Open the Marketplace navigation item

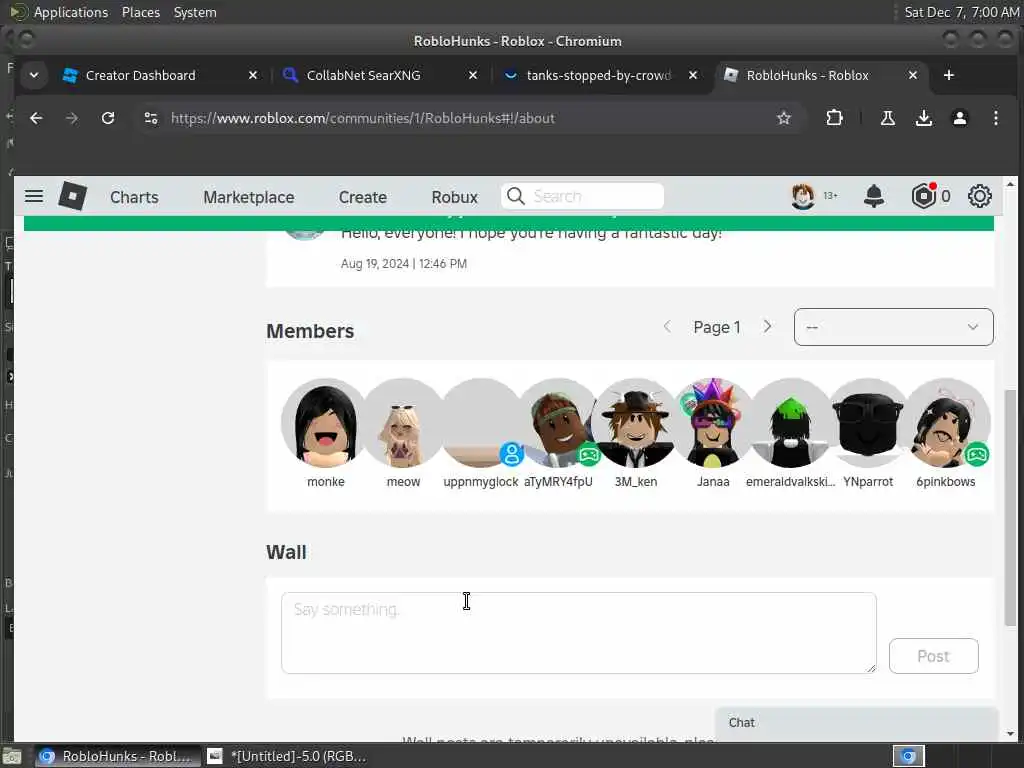[249, 197]
